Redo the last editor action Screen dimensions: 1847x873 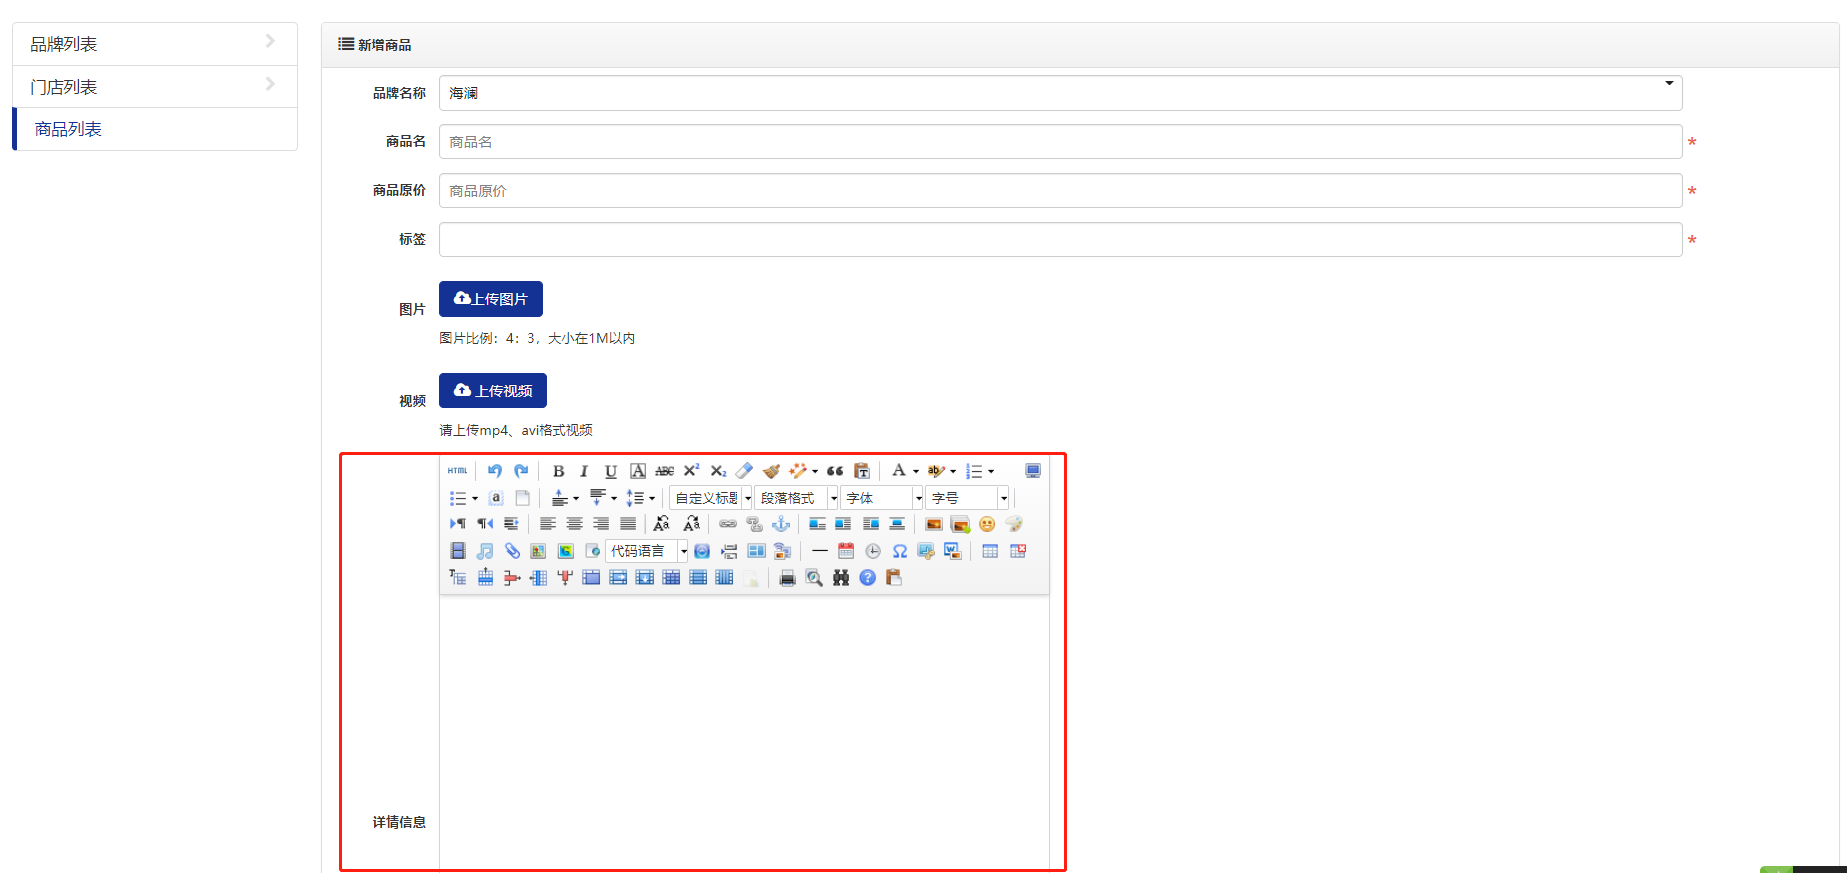521,471
